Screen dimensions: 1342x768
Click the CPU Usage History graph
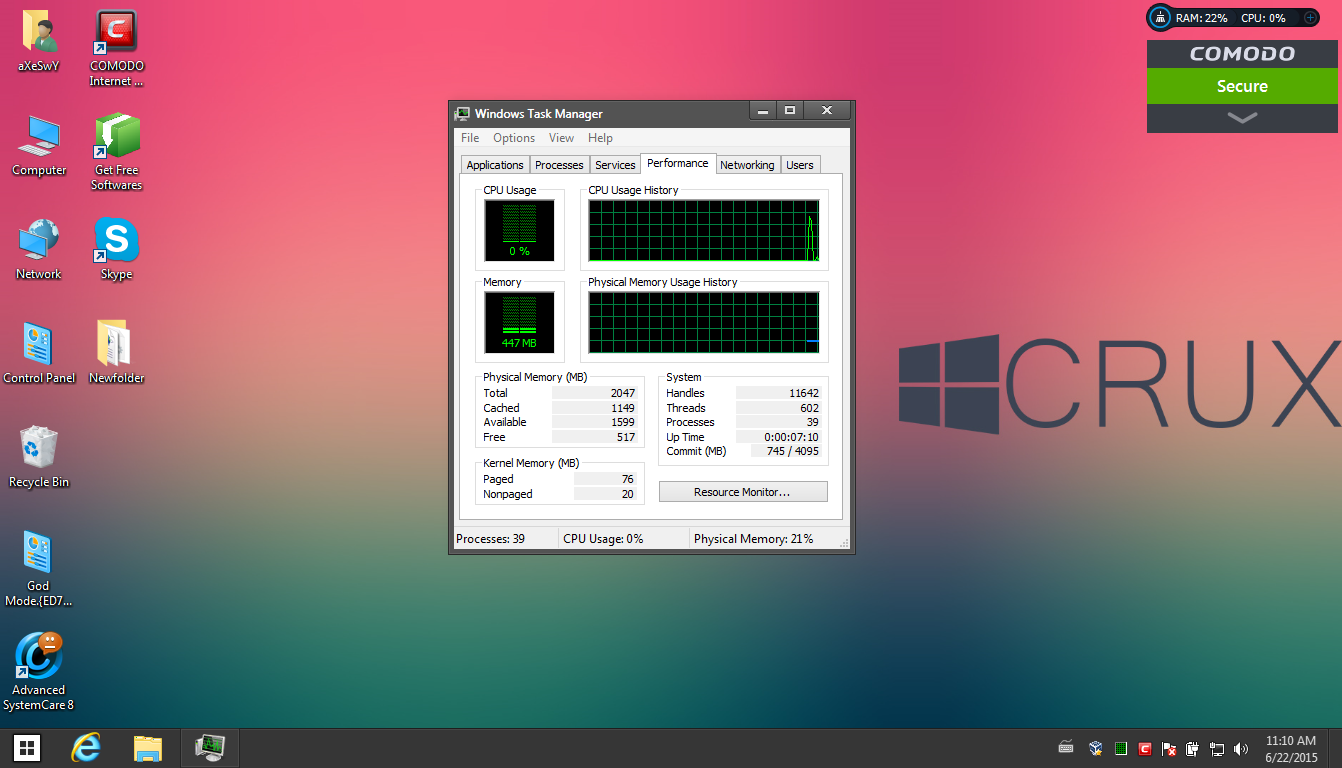[704, 231]
